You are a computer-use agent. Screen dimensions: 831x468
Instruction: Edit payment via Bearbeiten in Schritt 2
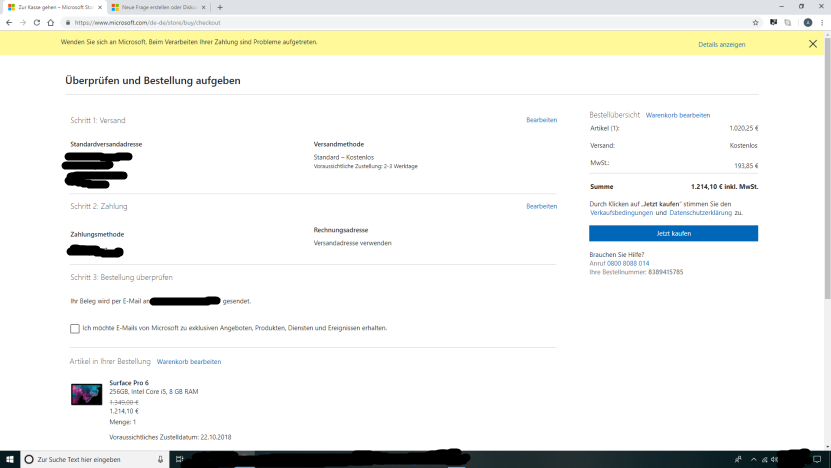pyautogui.click(x=541, y=206)
